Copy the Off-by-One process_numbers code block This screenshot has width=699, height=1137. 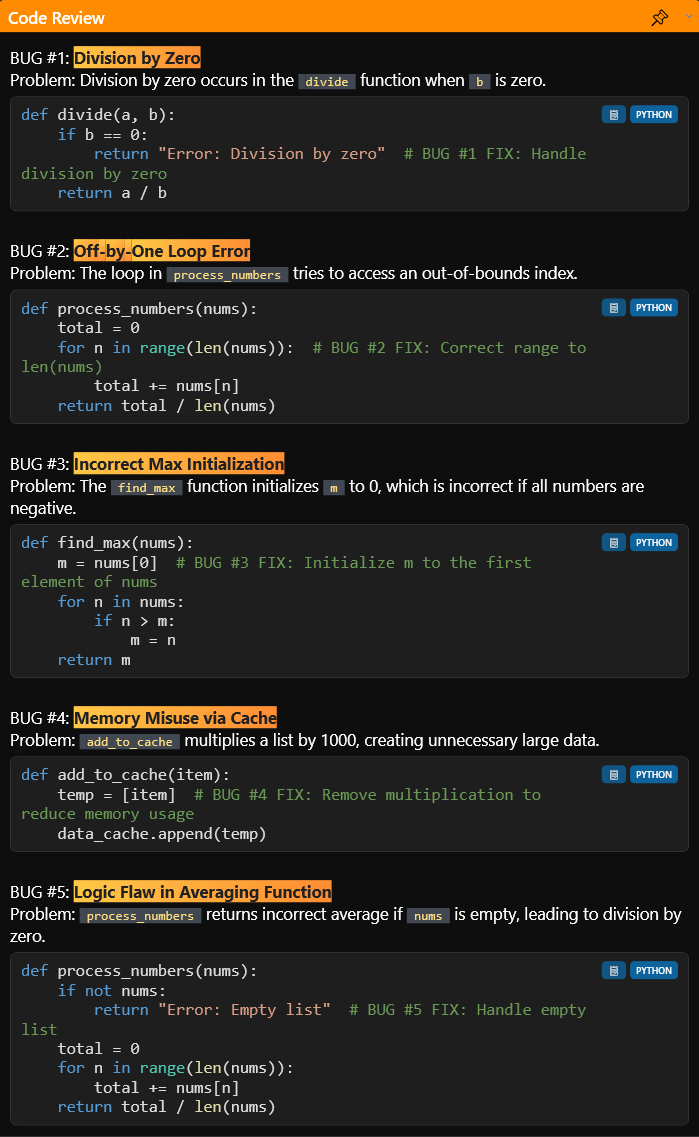pos(613,307)
